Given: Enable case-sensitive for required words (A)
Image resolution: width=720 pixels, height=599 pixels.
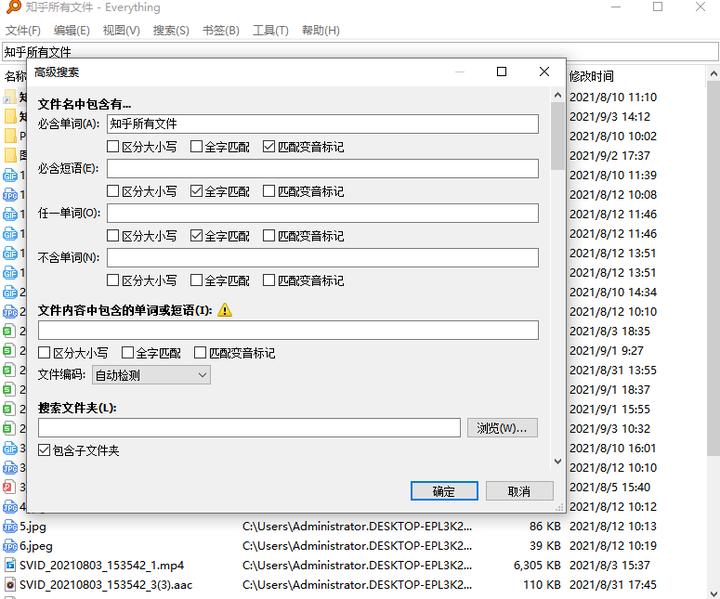Looking at the screenshot, I should click(x=113, y=147).
